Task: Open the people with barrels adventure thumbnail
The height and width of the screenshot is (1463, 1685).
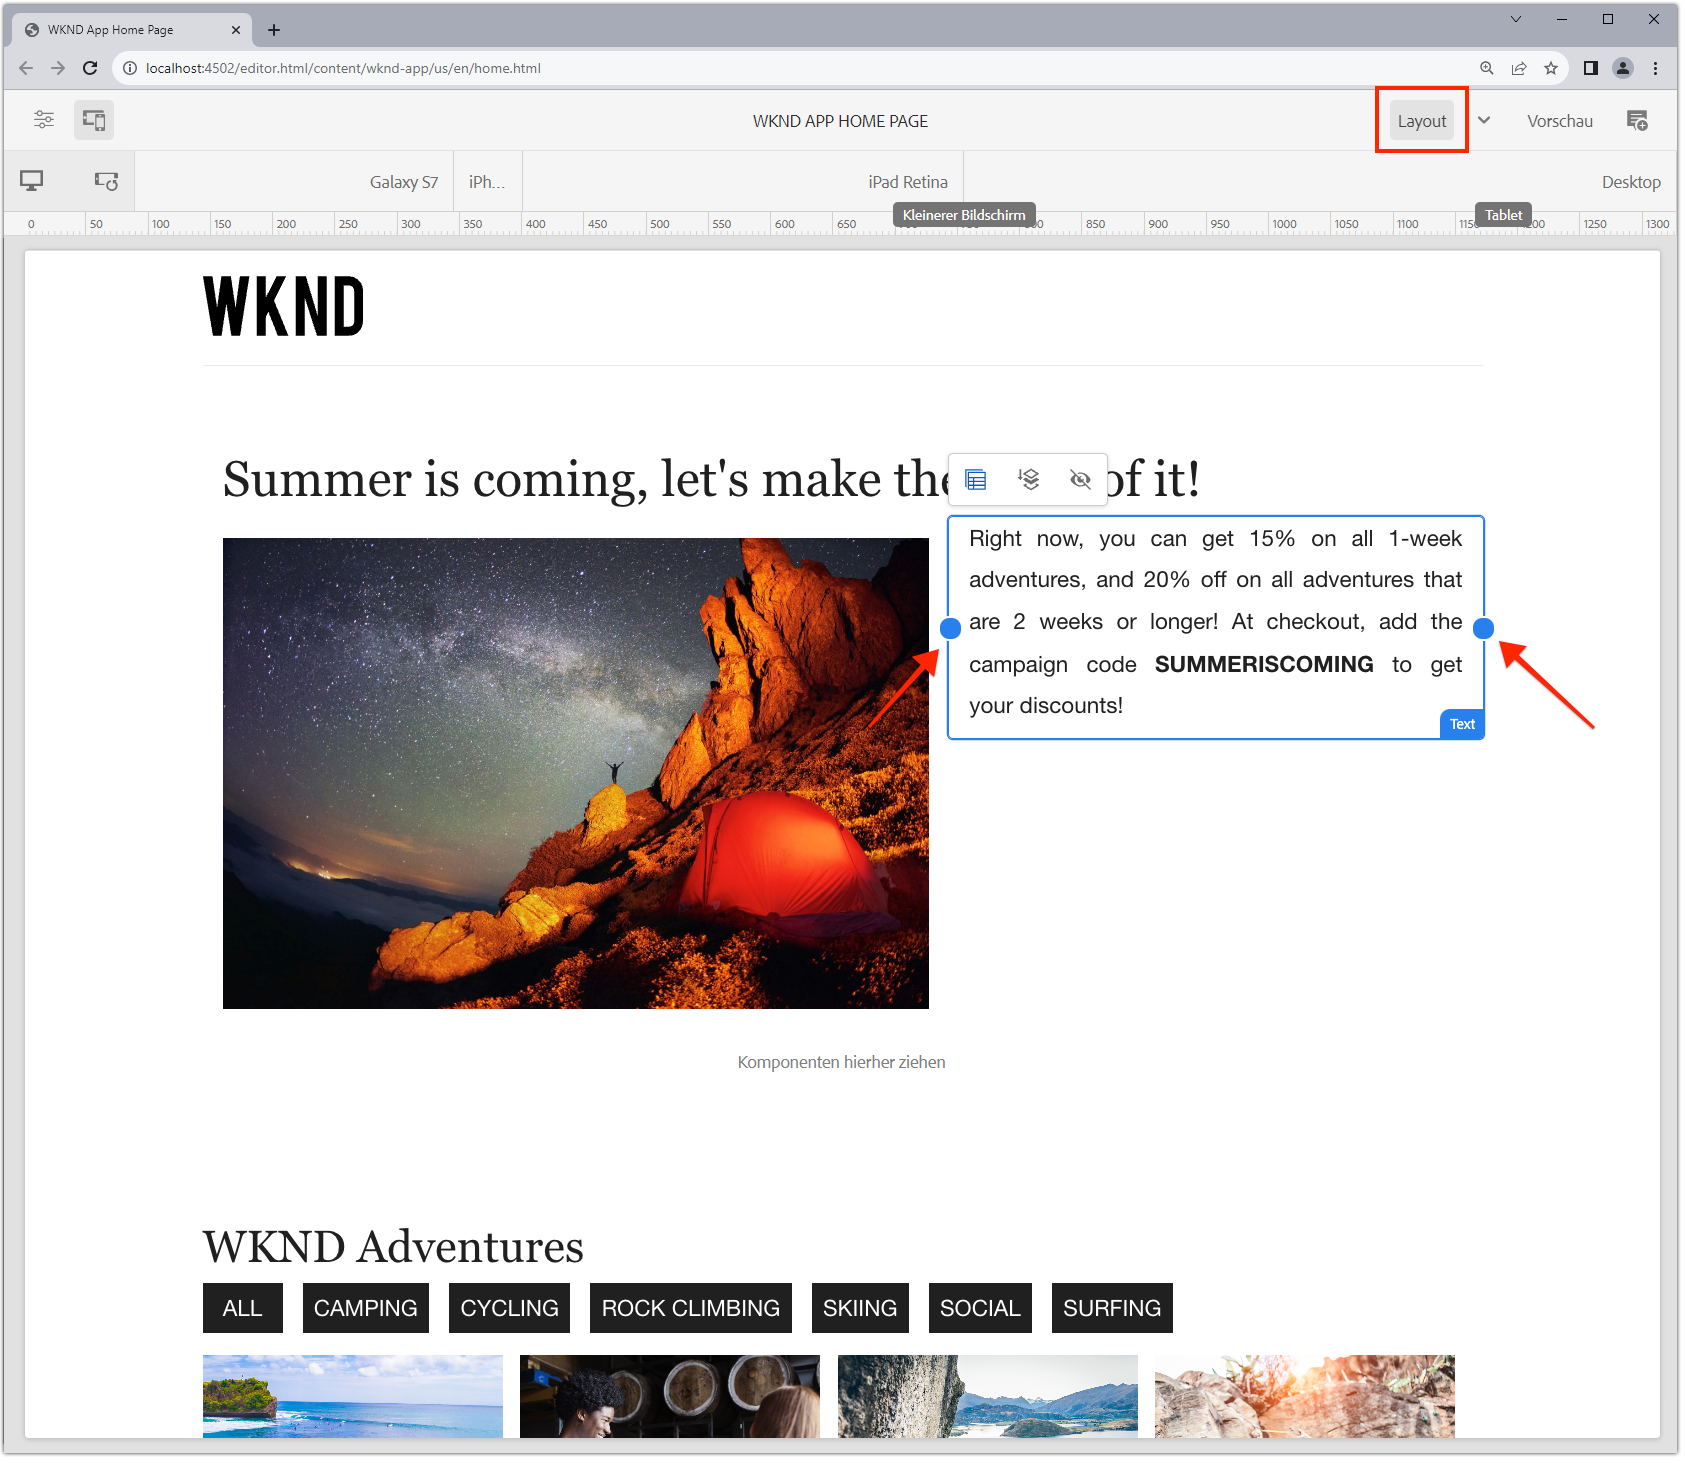Action: (x=670, y=1396)
